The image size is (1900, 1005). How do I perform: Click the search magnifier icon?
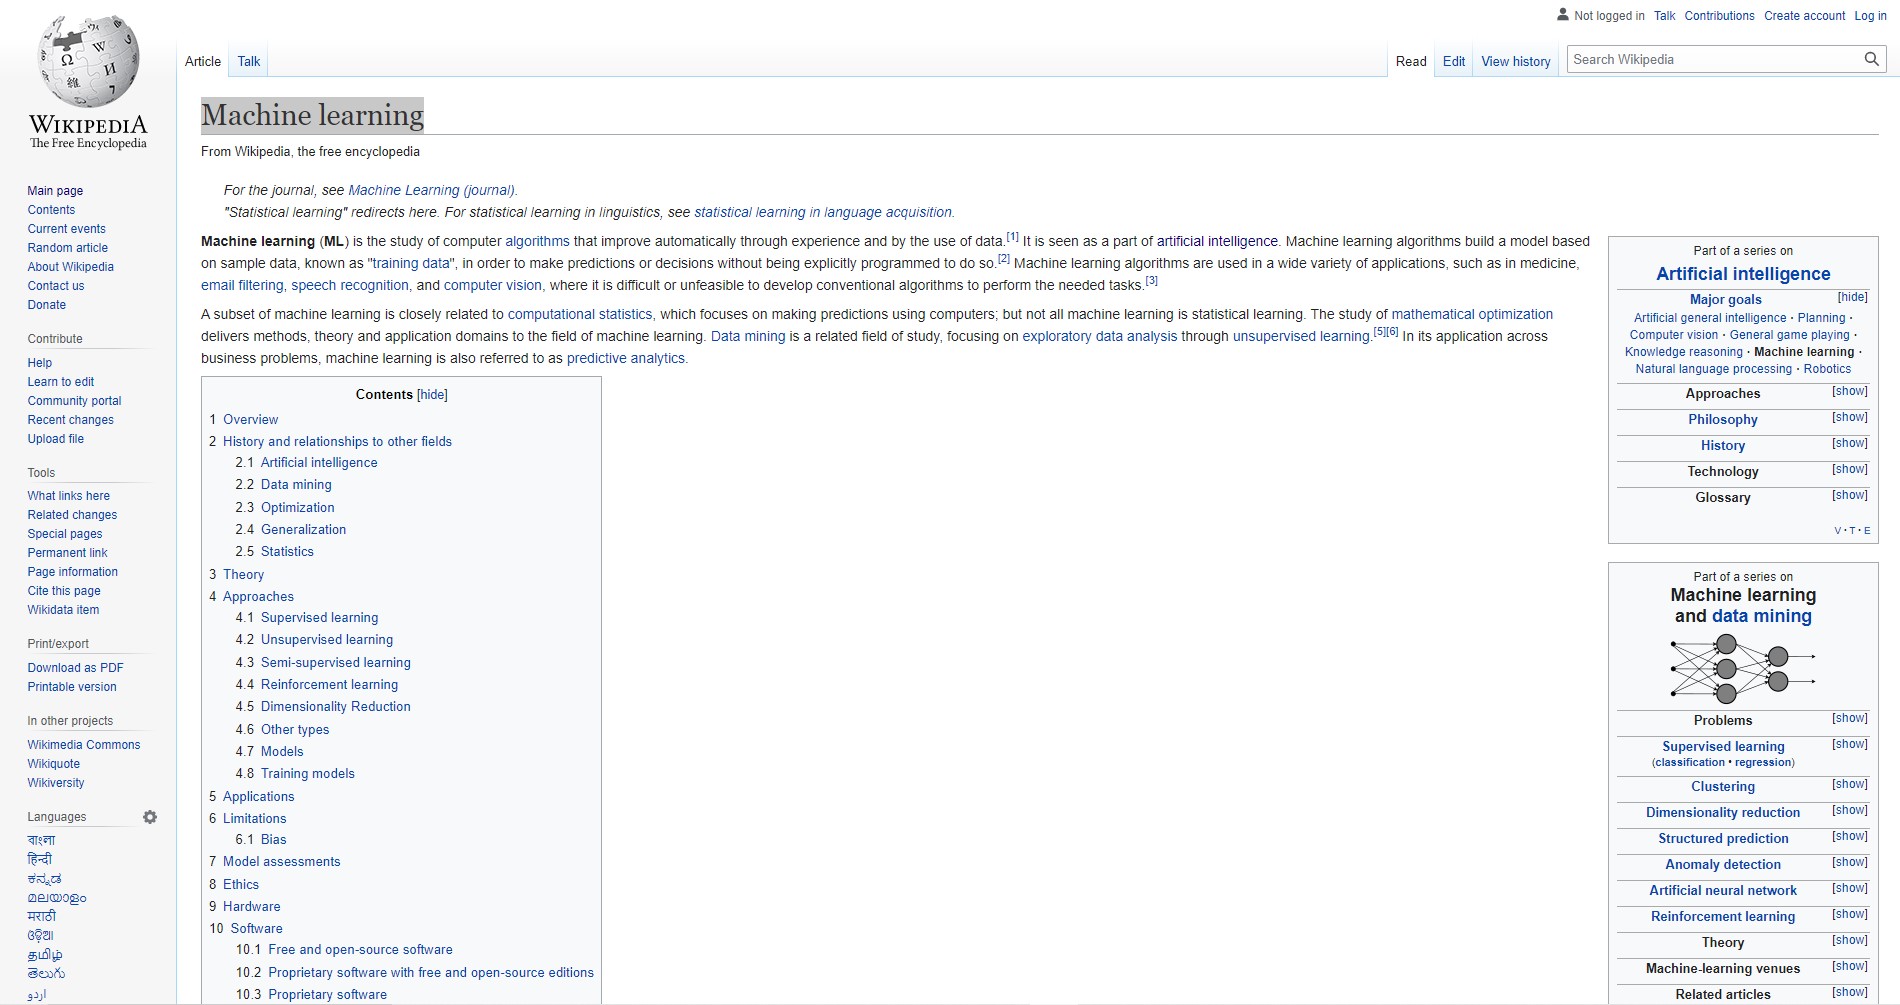pyautogui.click(x=1871, y=59)
